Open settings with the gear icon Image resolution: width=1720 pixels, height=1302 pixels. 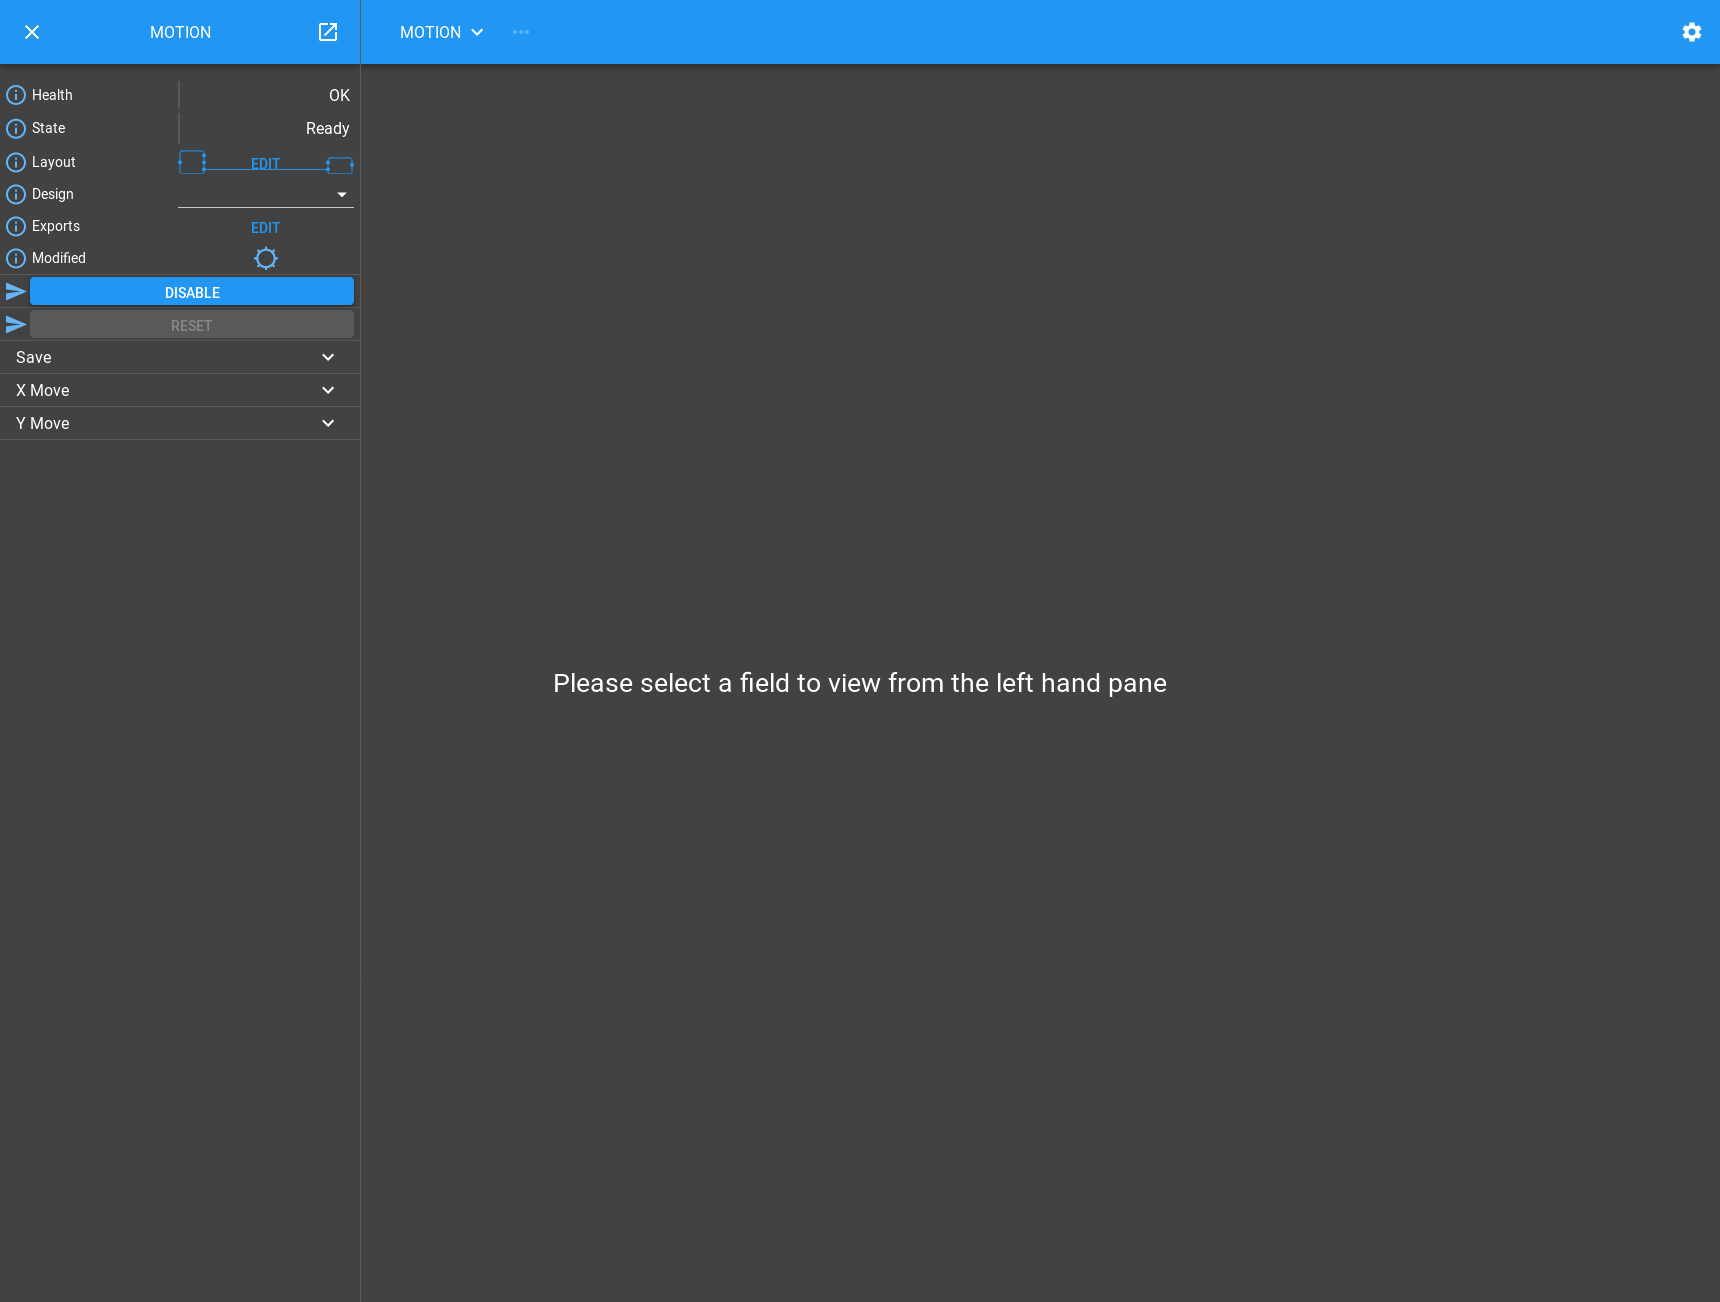(1691, 32)
